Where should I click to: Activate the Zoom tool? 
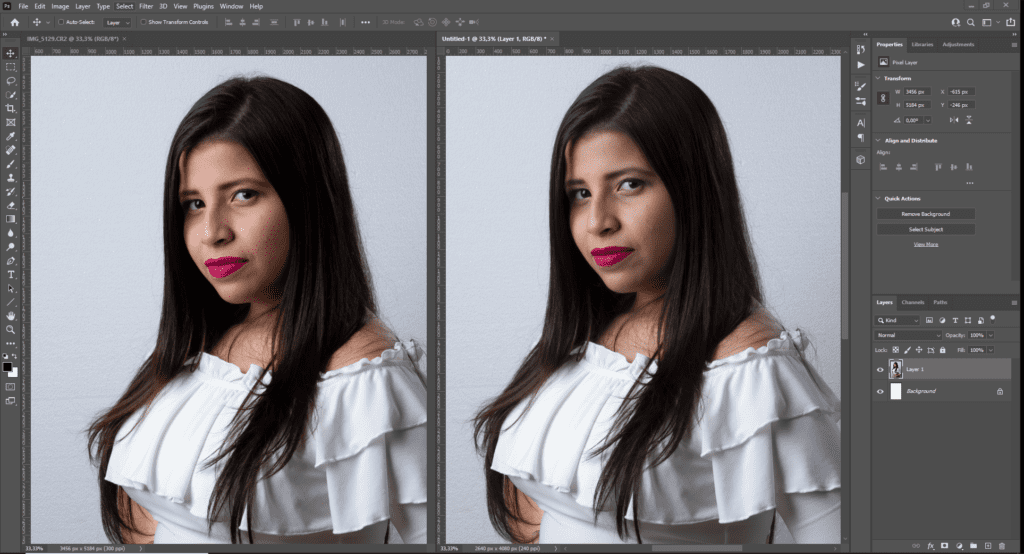[x=11, y=329]
